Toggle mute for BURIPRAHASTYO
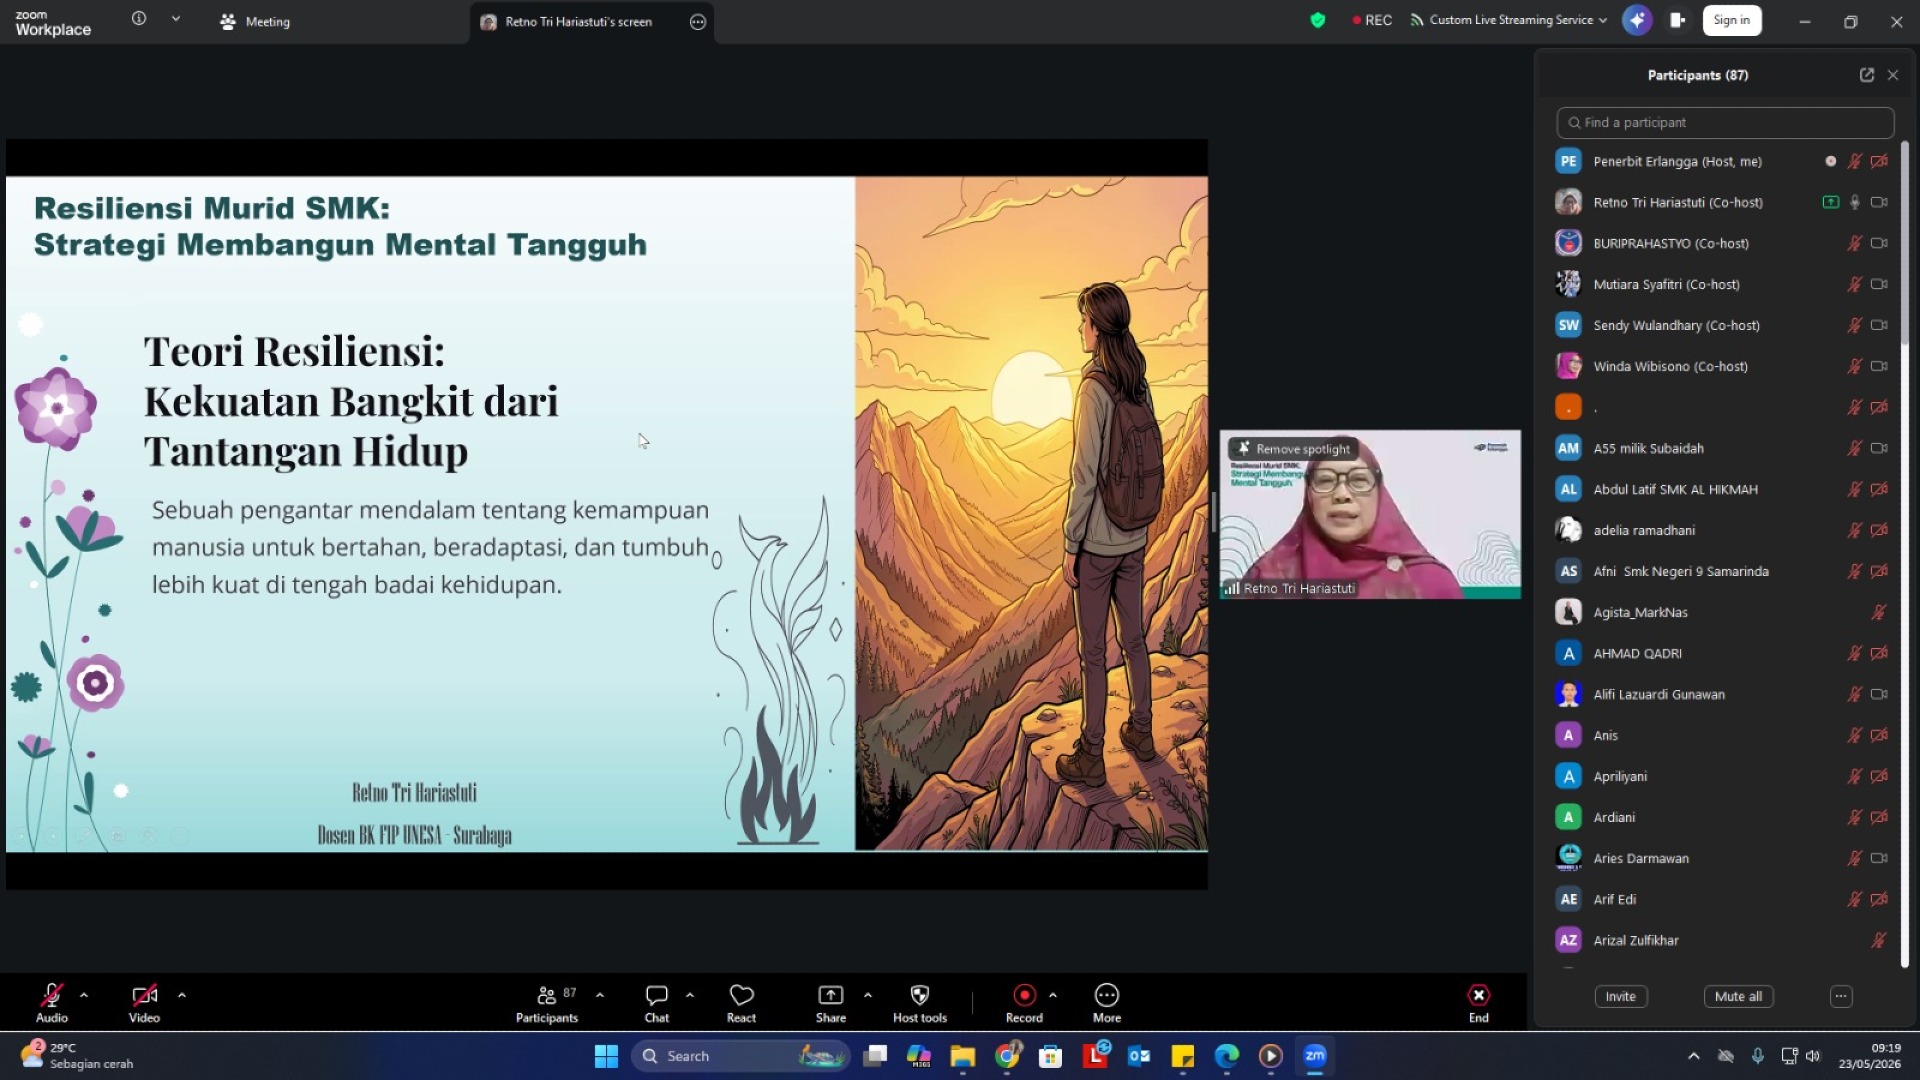 tap(1854, 243)
